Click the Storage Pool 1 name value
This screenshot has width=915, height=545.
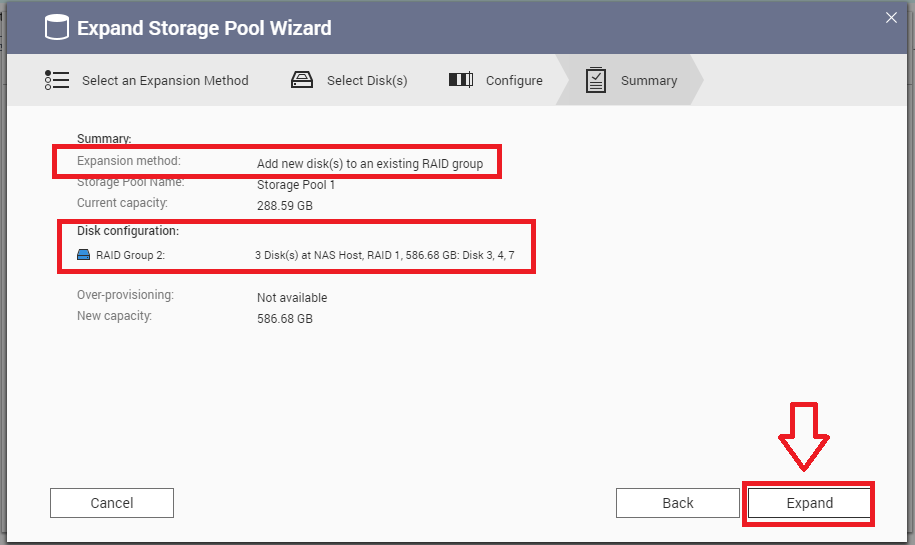(x=296, y=185)
